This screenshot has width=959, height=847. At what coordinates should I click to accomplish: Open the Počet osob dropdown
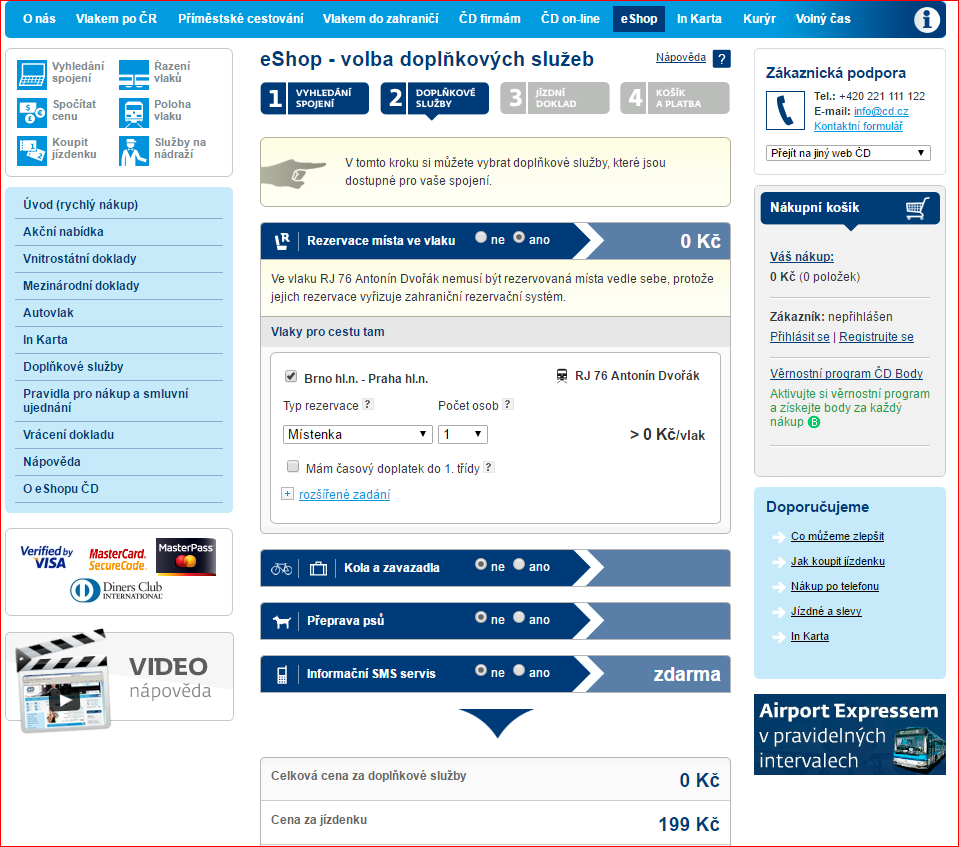(463, 434)
